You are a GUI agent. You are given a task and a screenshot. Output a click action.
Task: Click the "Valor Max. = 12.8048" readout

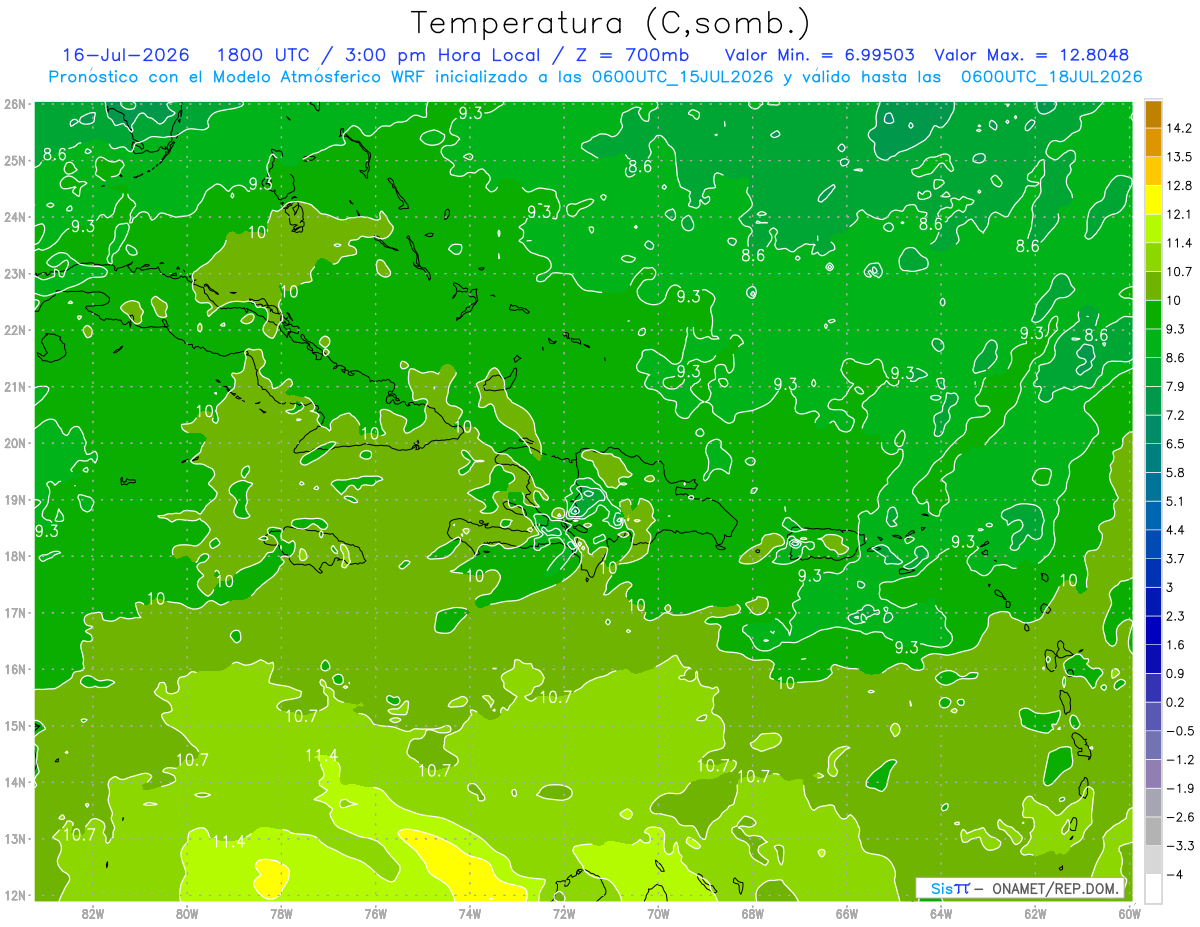click(x=1031, y=54)
